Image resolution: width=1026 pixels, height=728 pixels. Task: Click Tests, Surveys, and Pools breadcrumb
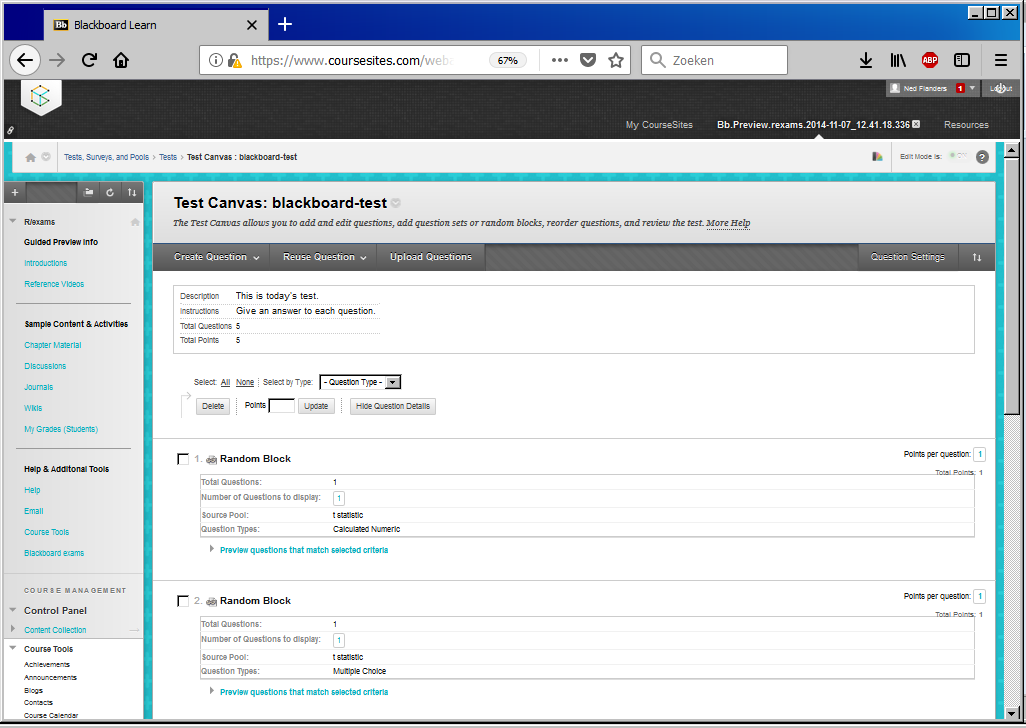(106, 157)
